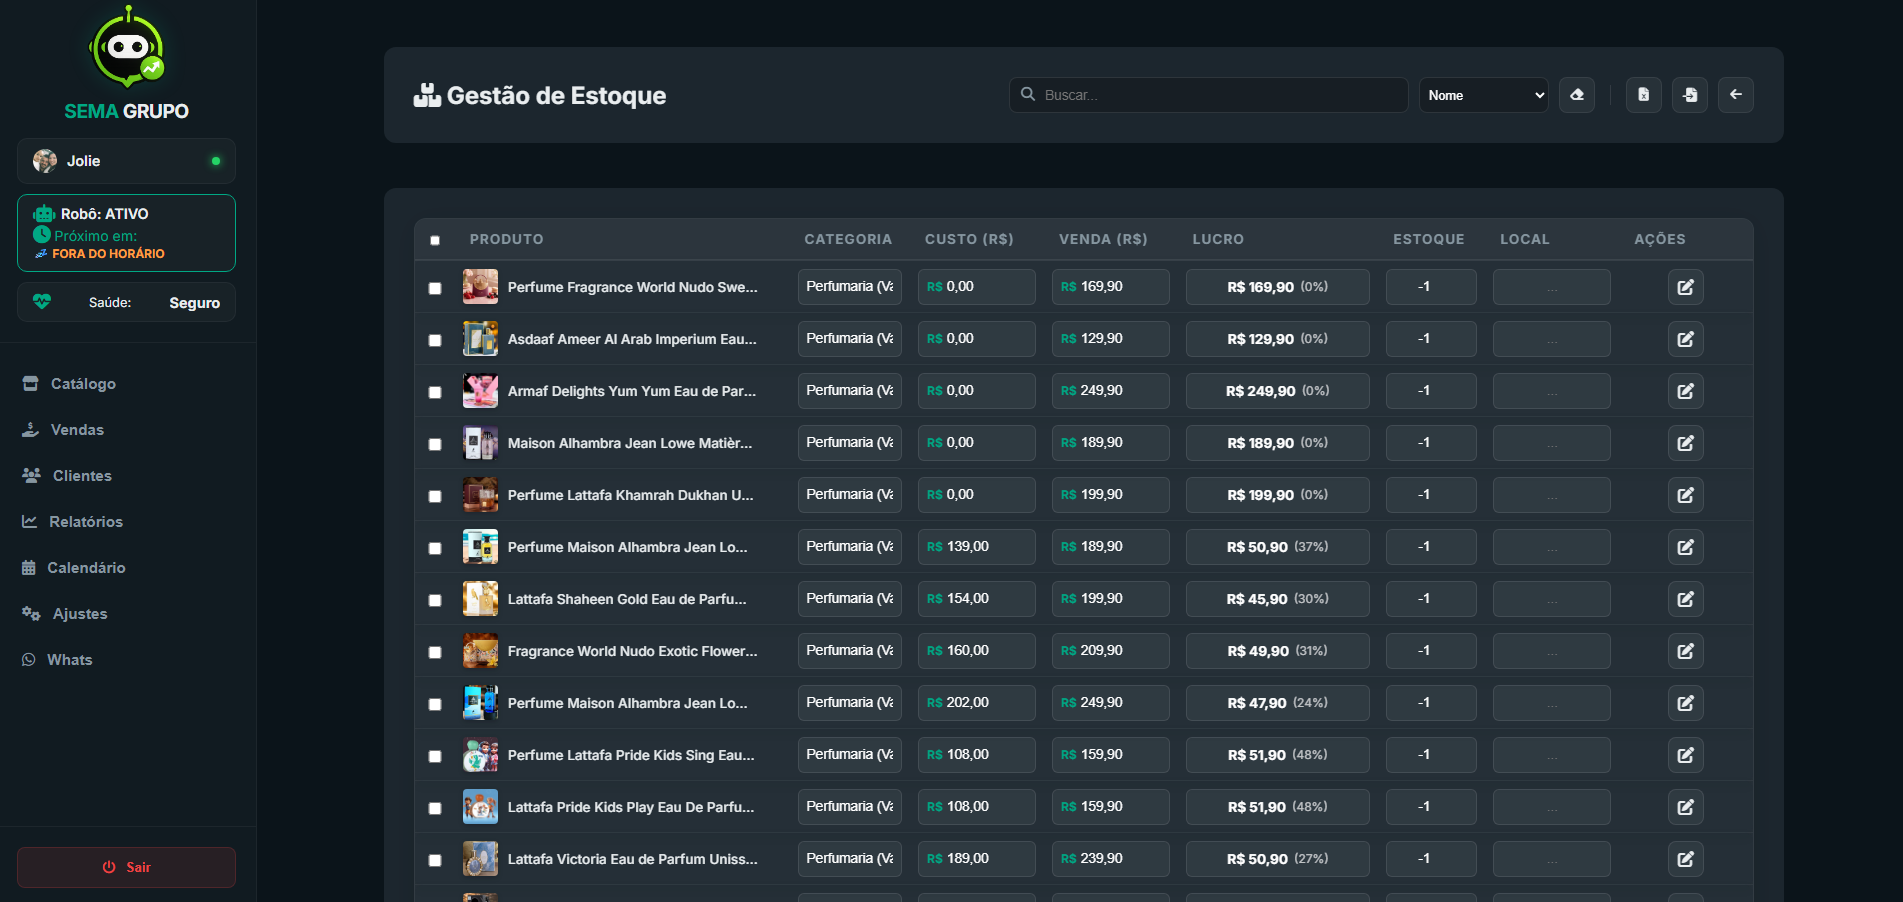The width and height of the screenshot is (1903, 902).
Task: Click edit icon for Maison Alhambra Jean Lowe Matièr...
Action: [1686, 443]
